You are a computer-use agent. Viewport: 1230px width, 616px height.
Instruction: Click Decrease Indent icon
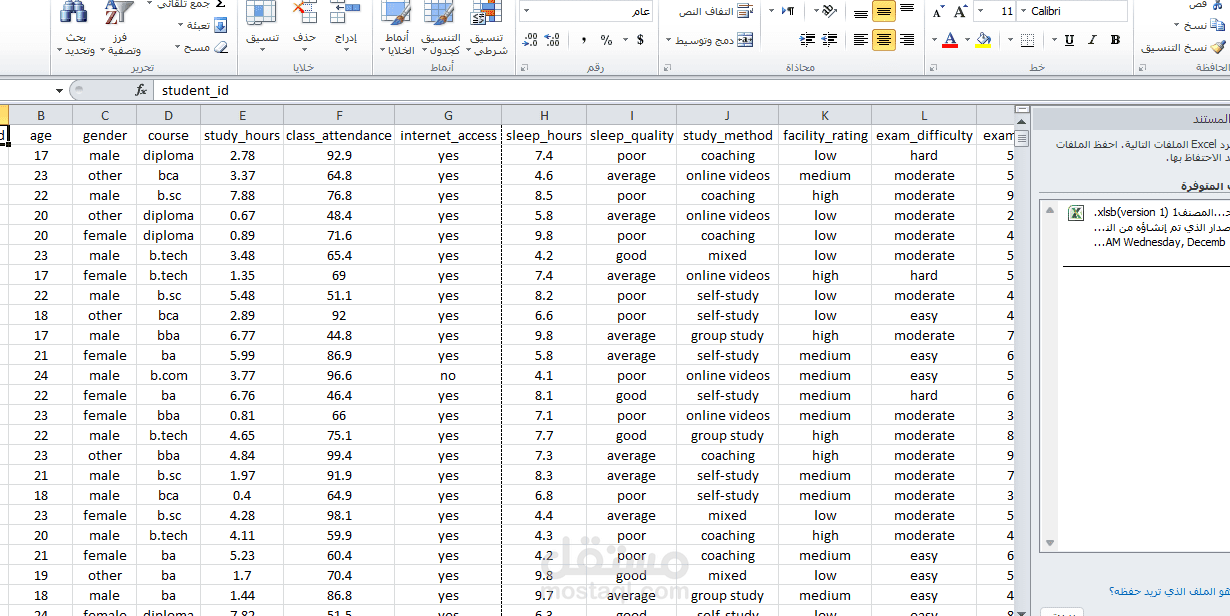point(830,40)
